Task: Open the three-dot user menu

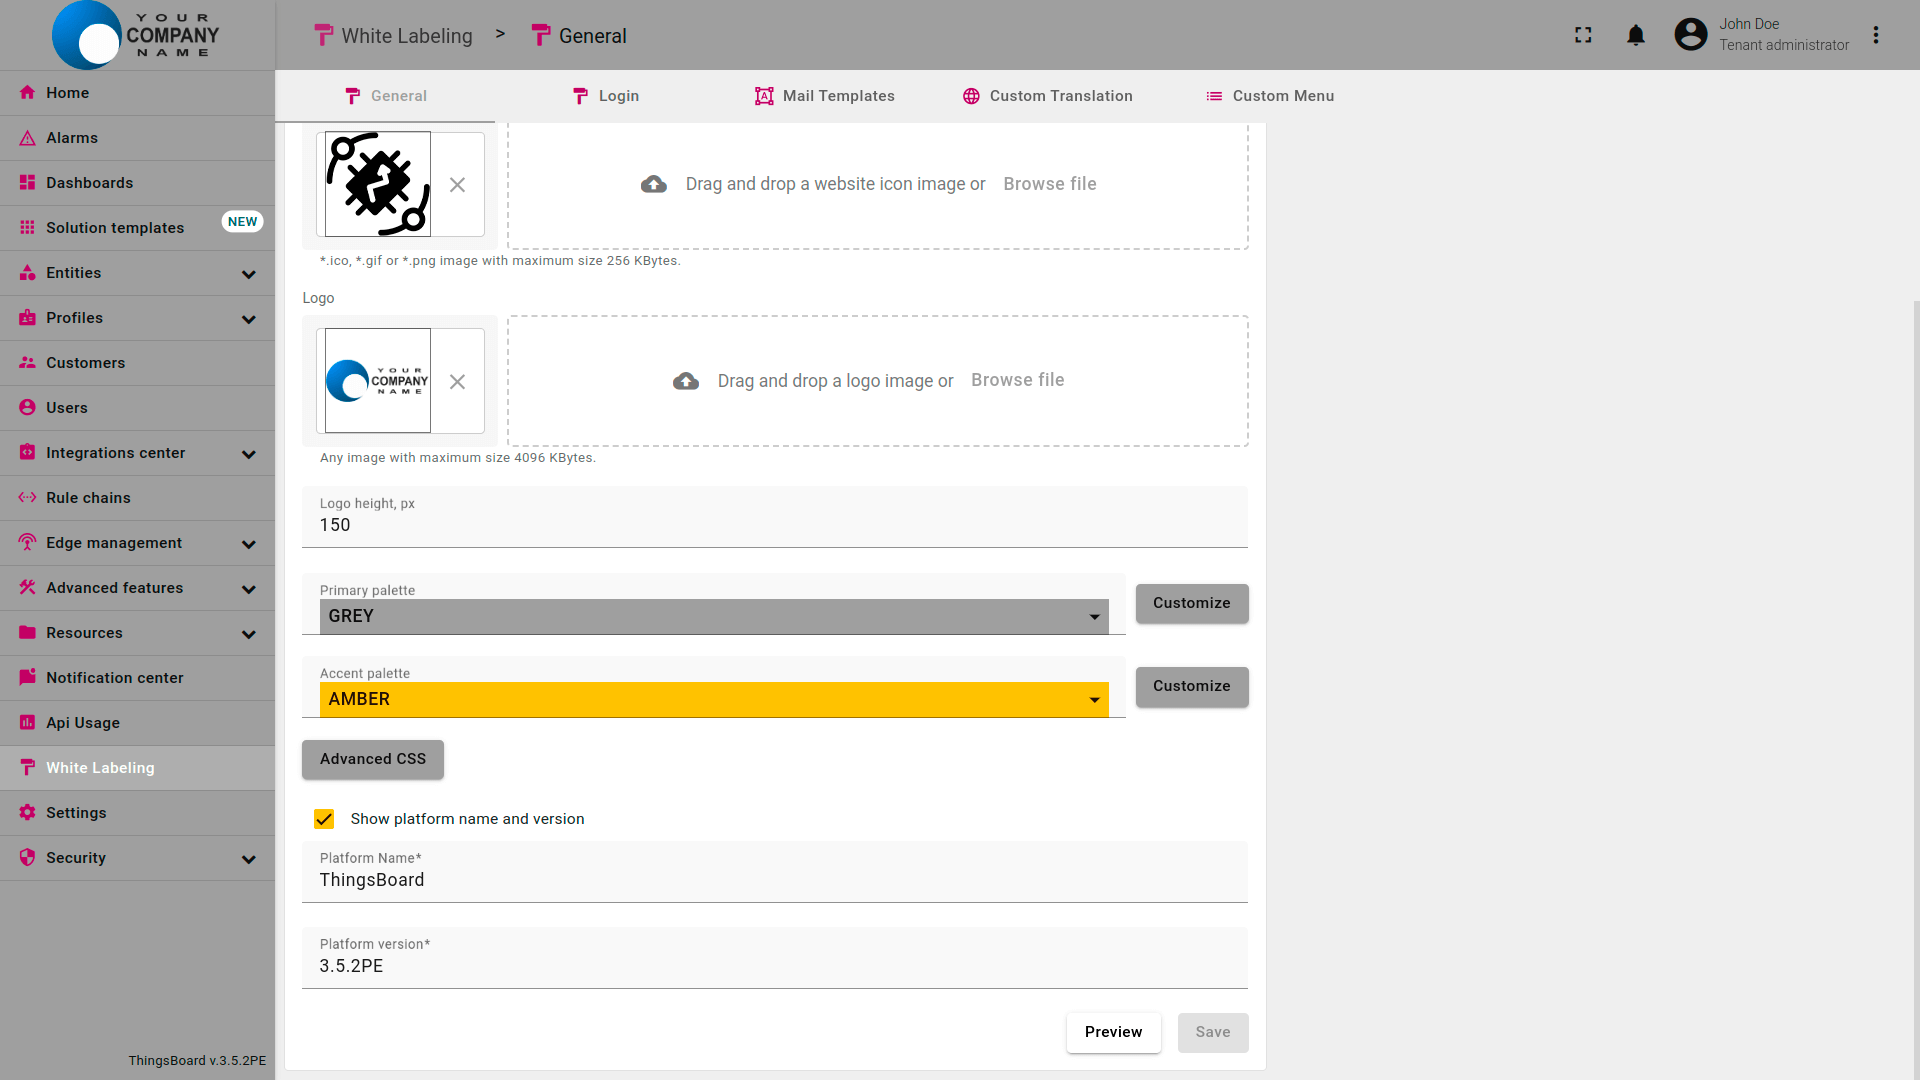Action: [x=1876, y=35]
